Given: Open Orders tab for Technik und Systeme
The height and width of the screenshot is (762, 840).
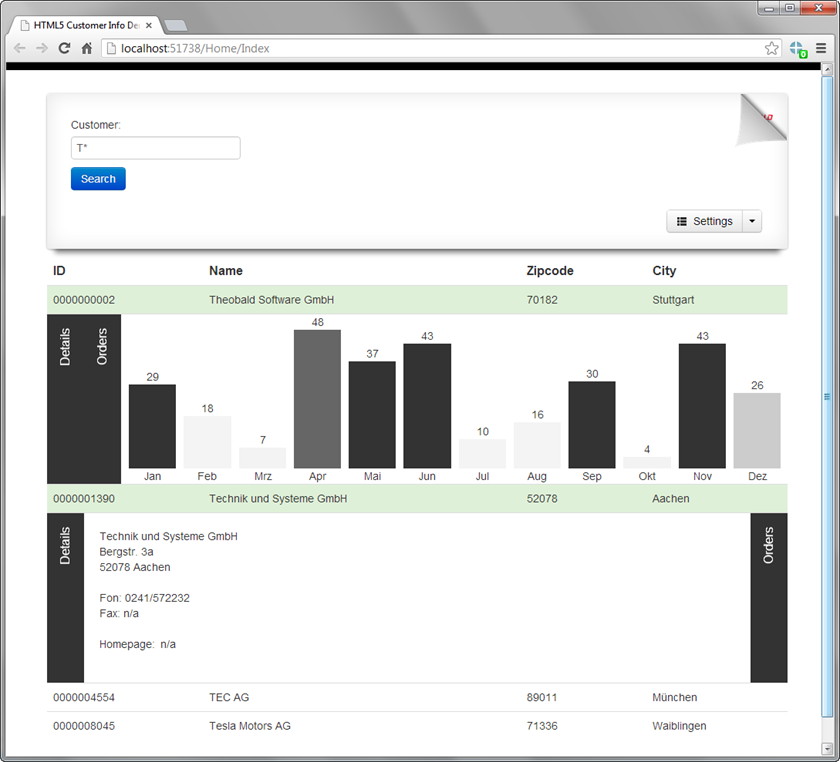Looking at the screenshot, I should tap(768, 546).
